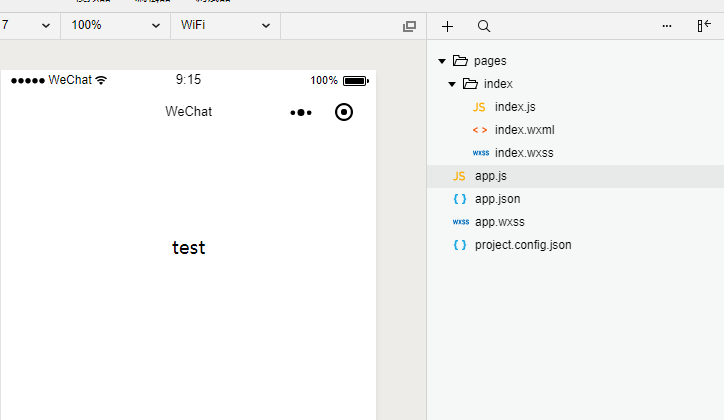Open index.wxml file
The image size is (724, 420).
575,130
